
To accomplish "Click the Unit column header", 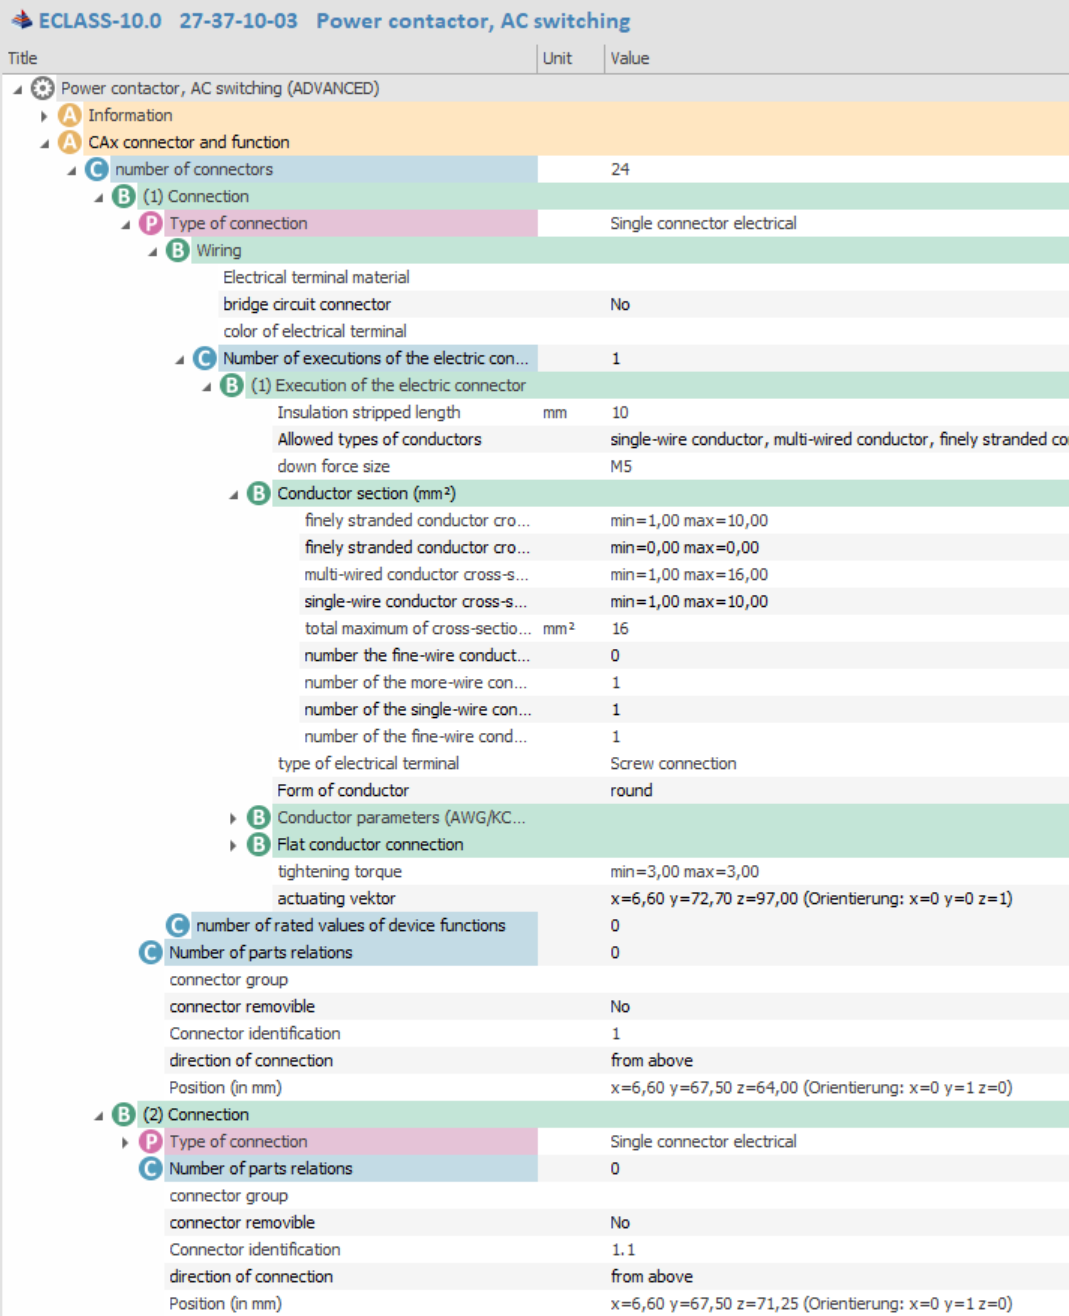I will click(x=557, y=58).
